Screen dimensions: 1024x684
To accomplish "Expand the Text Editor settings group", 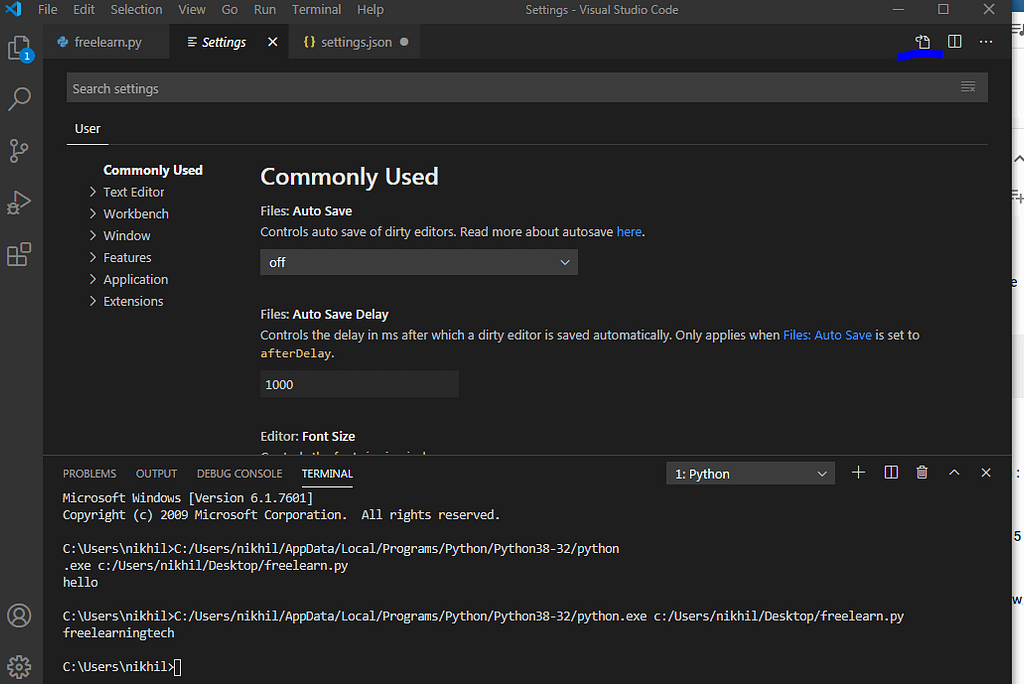I will pyautogui.click(x=127, y=192).
